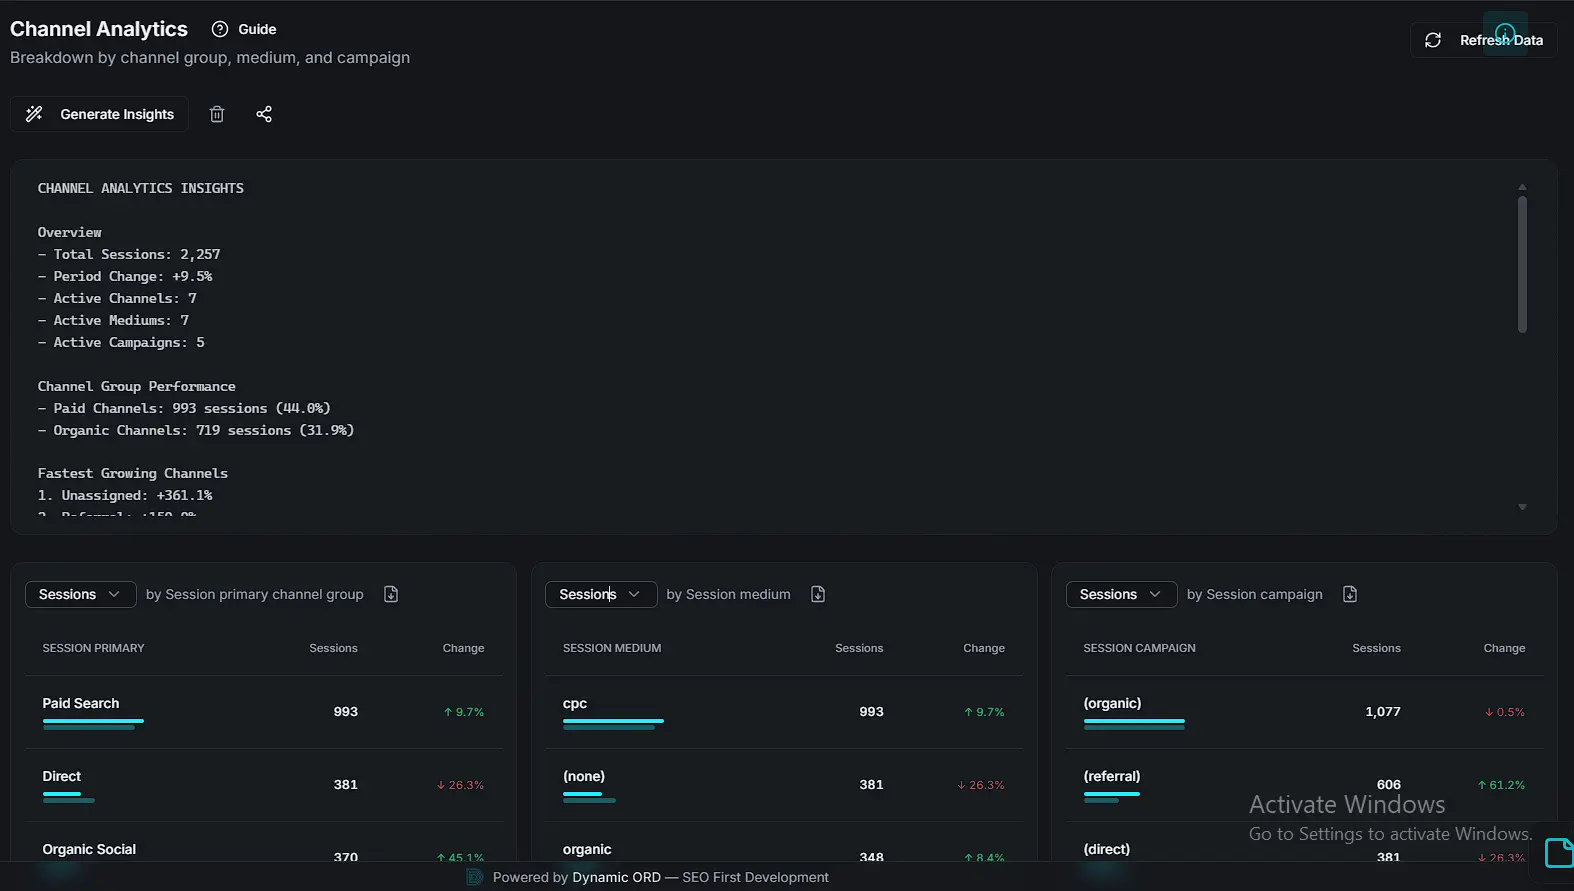Click the Period Change: +9.5% line
Viewport: 1574px width, 891px height.
[125, 276]
